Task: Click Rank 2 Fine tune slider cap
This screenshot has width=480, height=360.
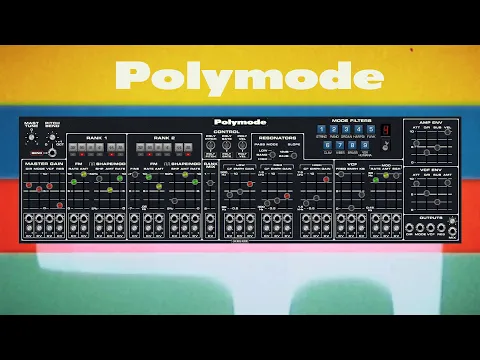Action: click(x=135, y=174)
